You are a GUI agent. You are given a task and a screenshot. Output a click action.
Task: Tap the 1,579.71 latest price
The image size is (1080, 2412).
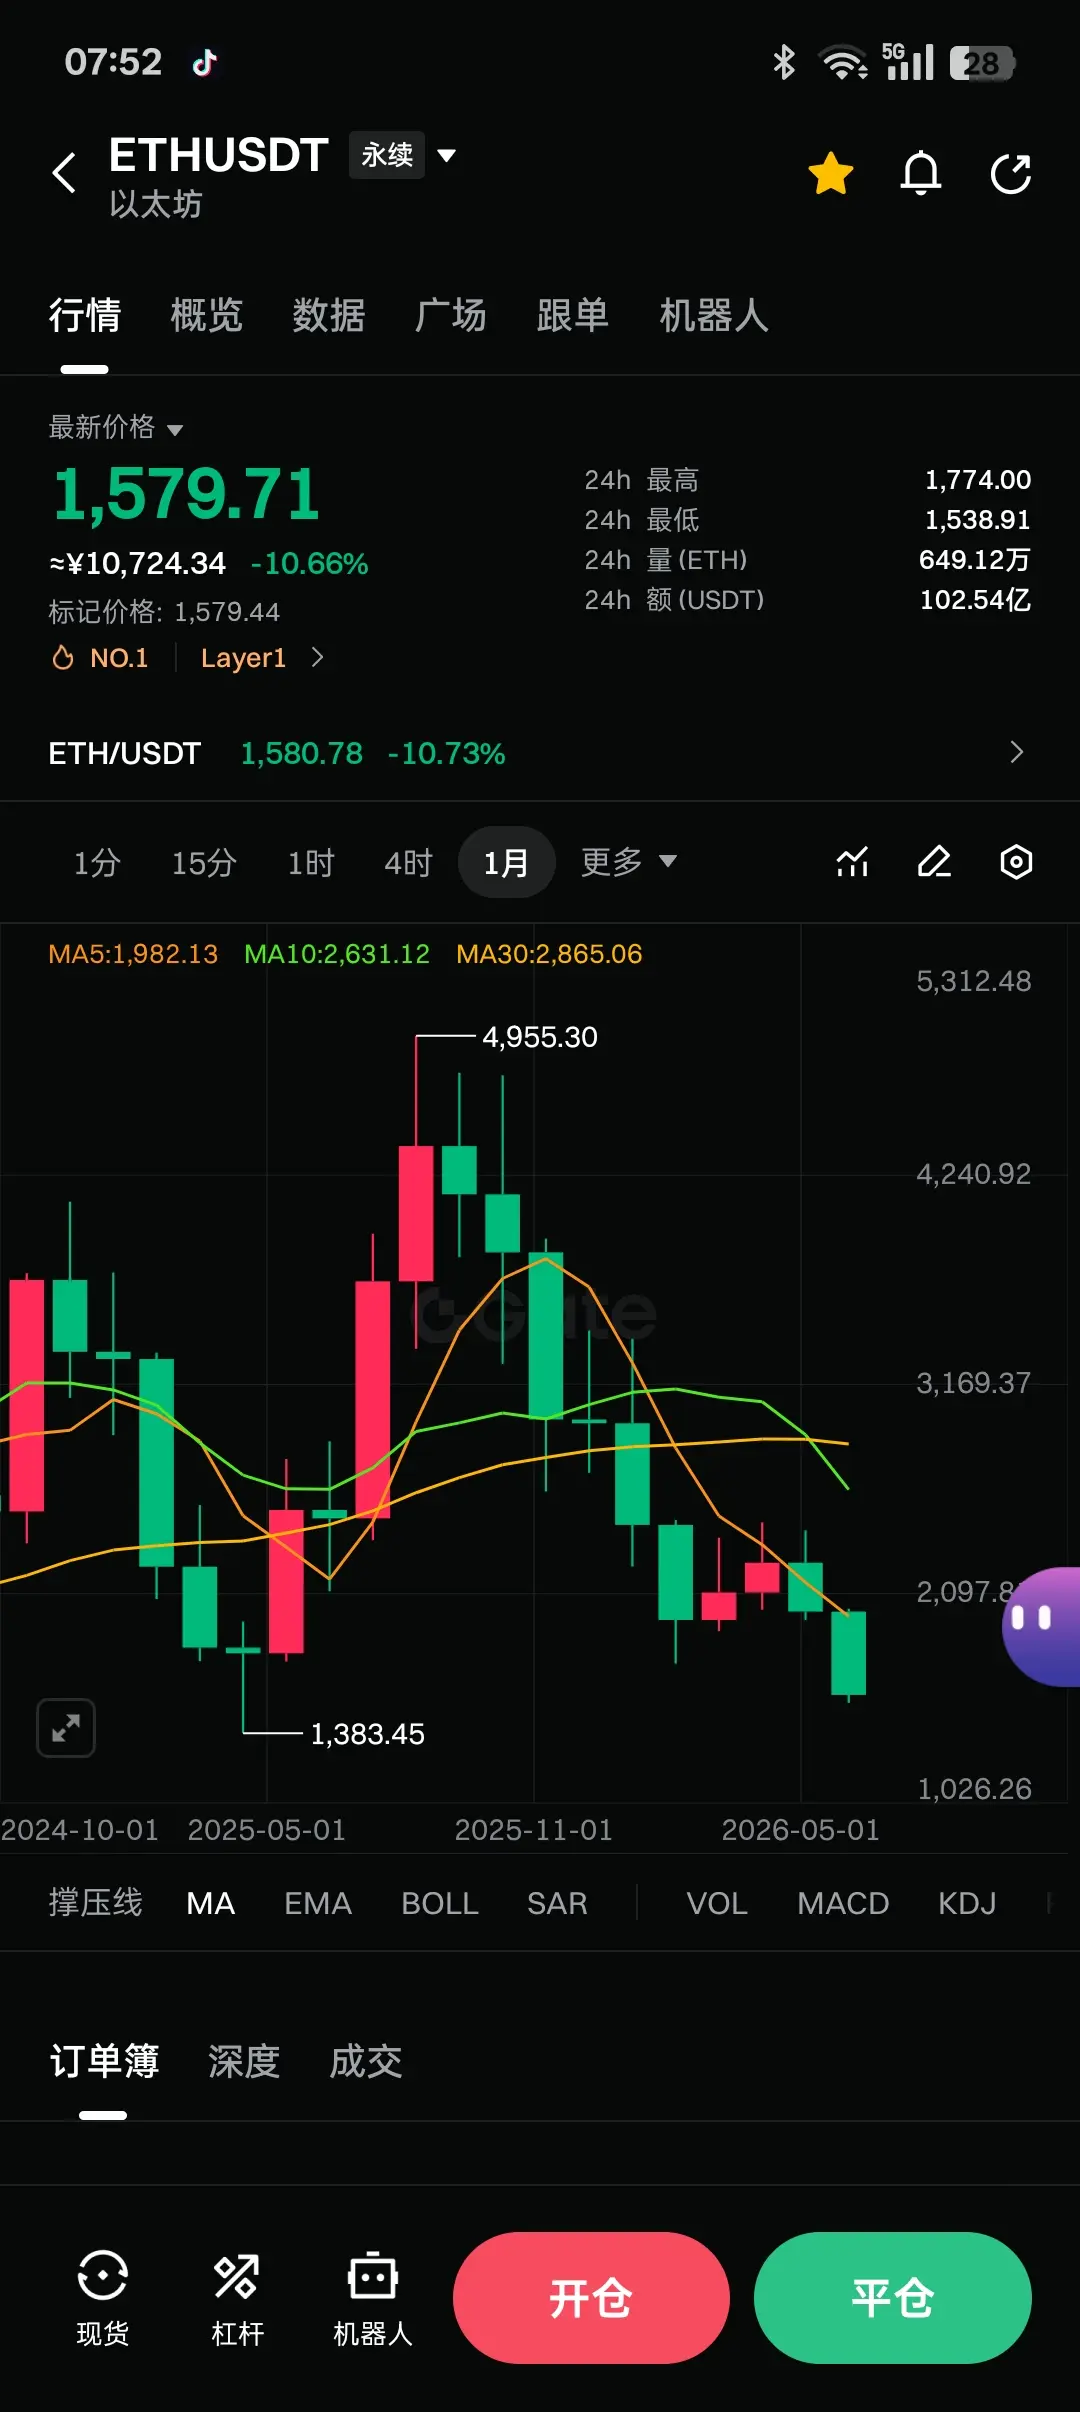pyautogui.click(x=186, y=494)
